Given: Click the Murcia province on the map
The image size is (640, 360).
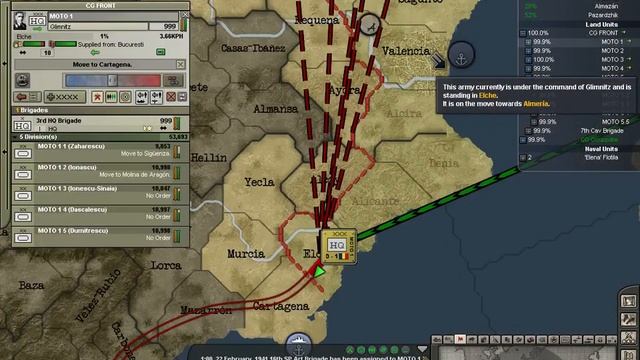Looking at the screenshot, I should [x=246, y=254].
